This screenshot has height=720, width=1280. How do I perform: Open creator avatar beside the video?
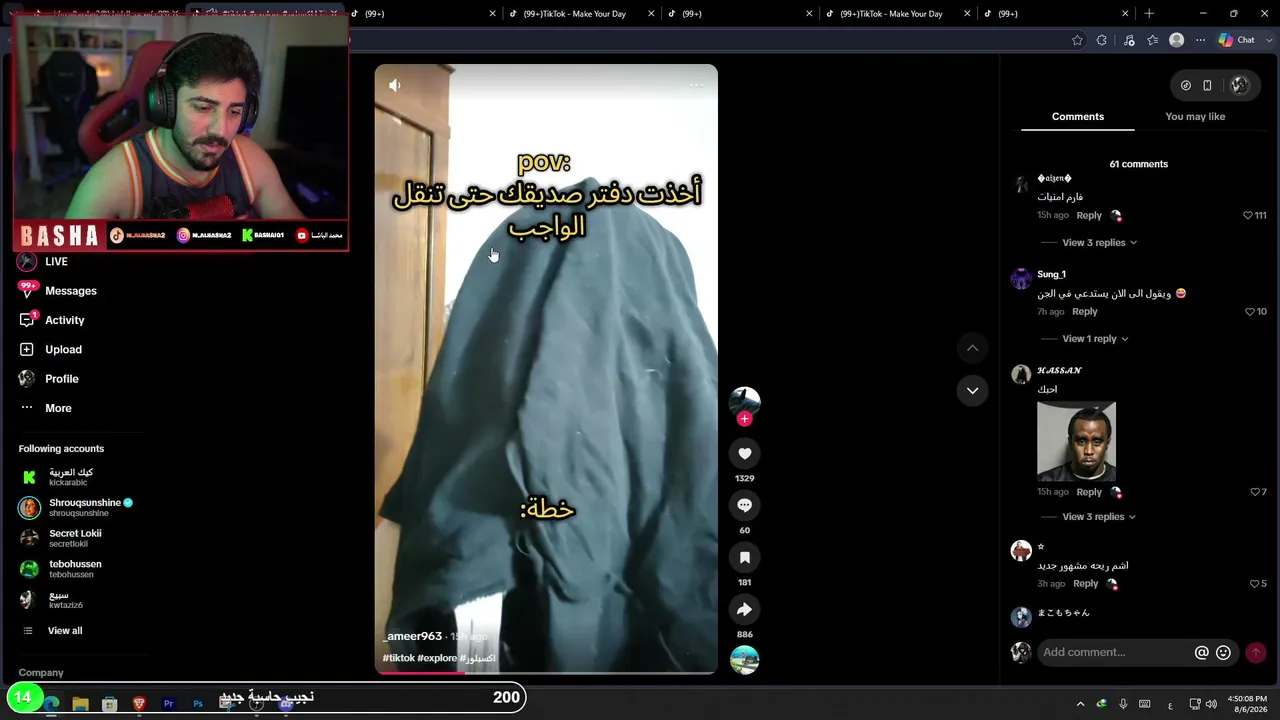[x=744, y=401]
